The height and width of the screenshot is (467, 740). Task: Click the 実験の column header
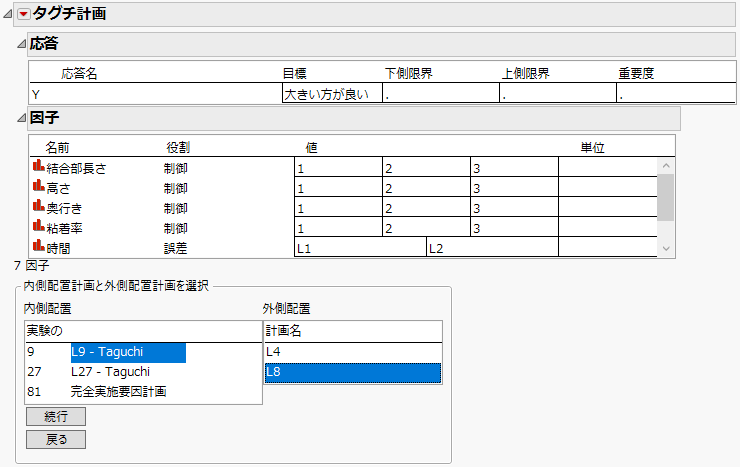pos(44,331)
